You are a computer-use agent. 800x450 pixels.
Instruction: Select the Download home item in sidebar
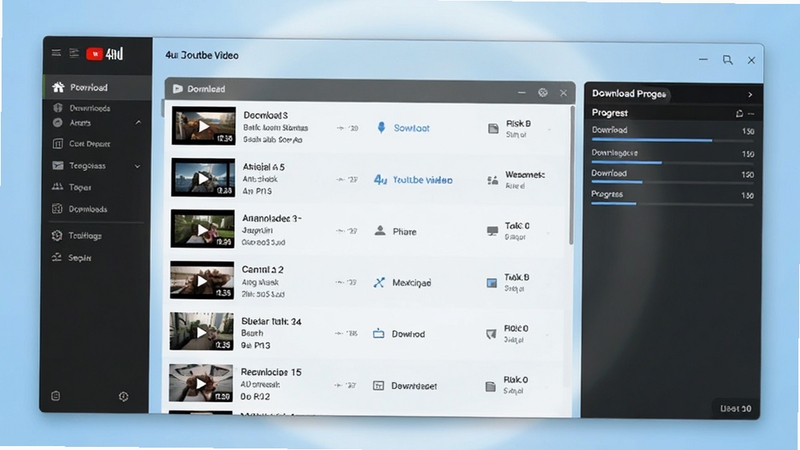tap(97, 87)
